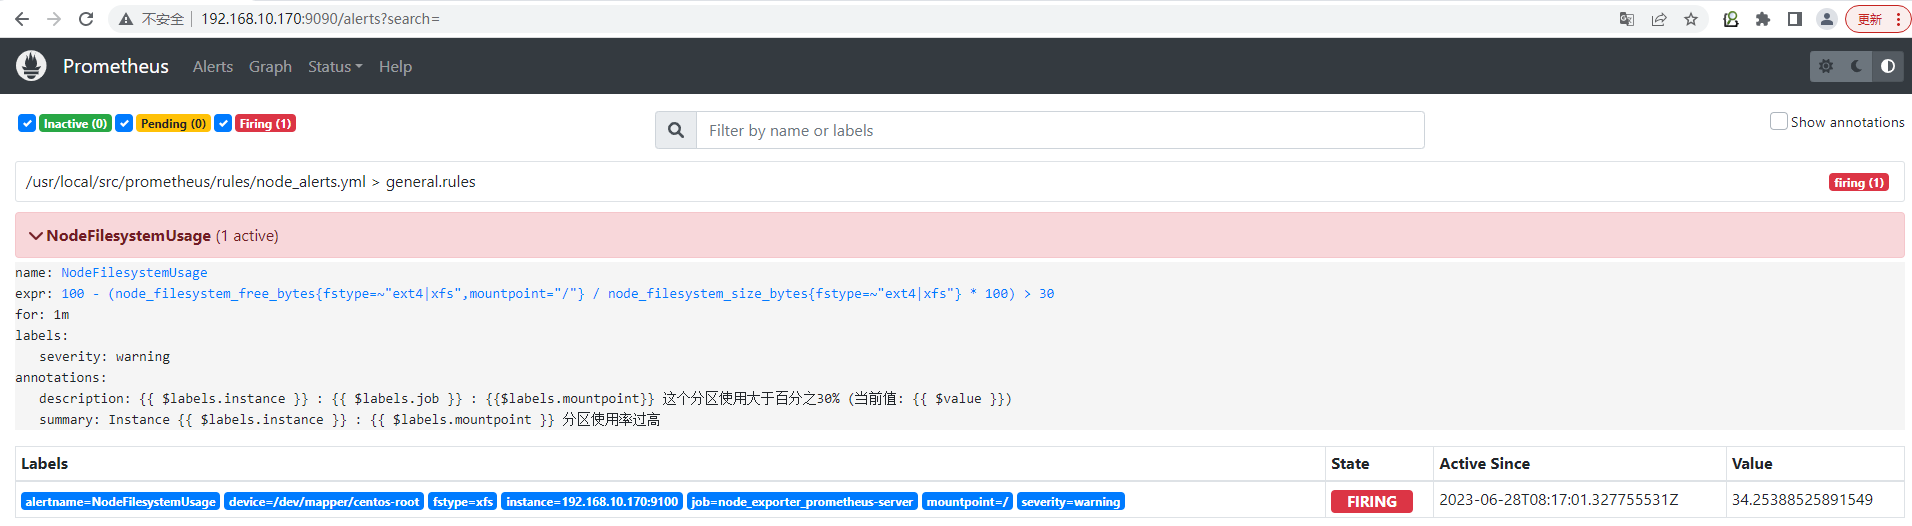1912x526 pixels.
Task: Open the alert expression query link
Action: [x=558, y=293]
